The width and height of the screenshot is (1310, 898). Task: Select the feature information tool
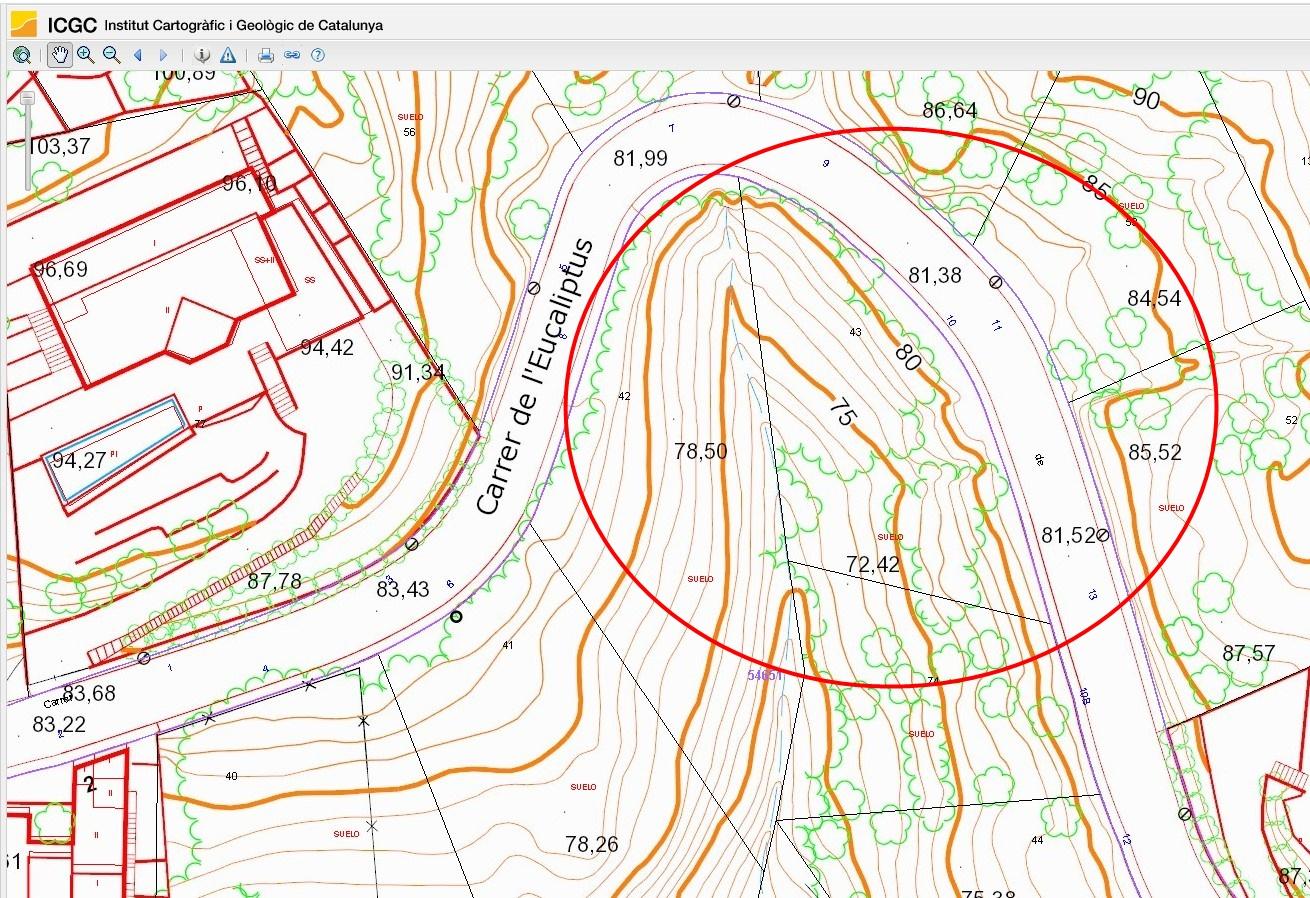coord(202,55)
